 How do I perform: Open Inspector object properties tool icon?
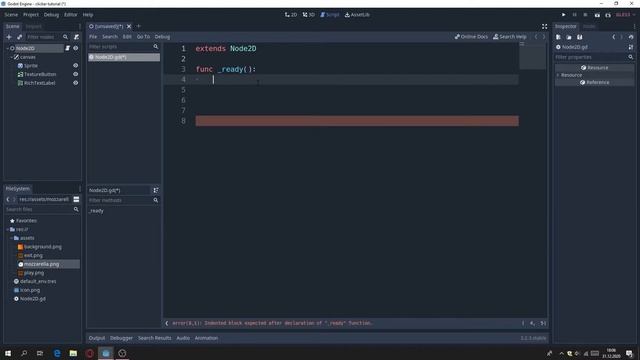(x=631, y=47)
